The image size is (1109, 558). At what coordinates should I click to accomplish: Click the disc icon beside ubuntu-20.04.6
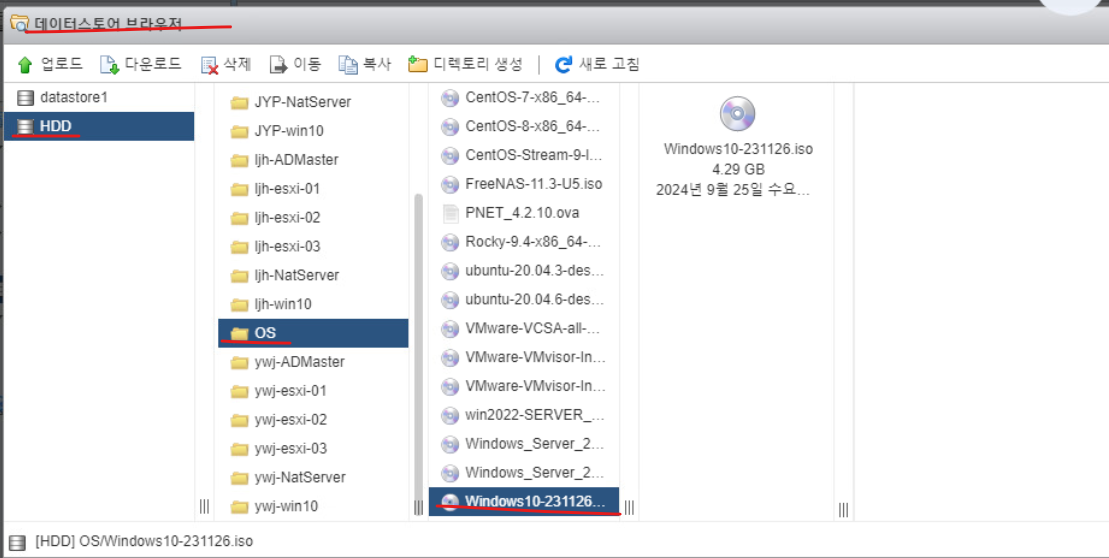click(x=450, y=300)
